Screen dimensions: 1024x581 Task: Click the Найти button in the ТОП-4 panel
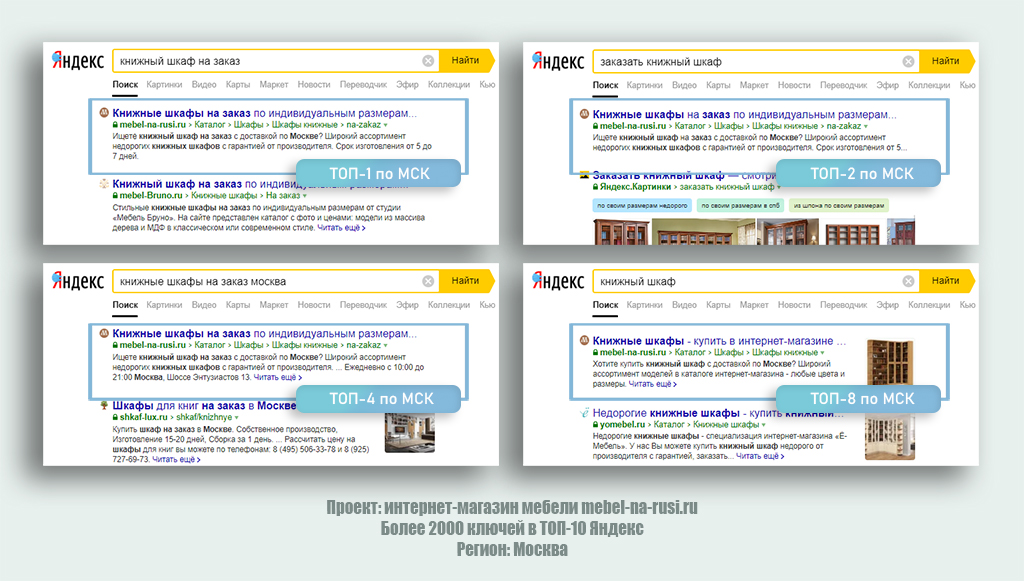pos(466,281)
